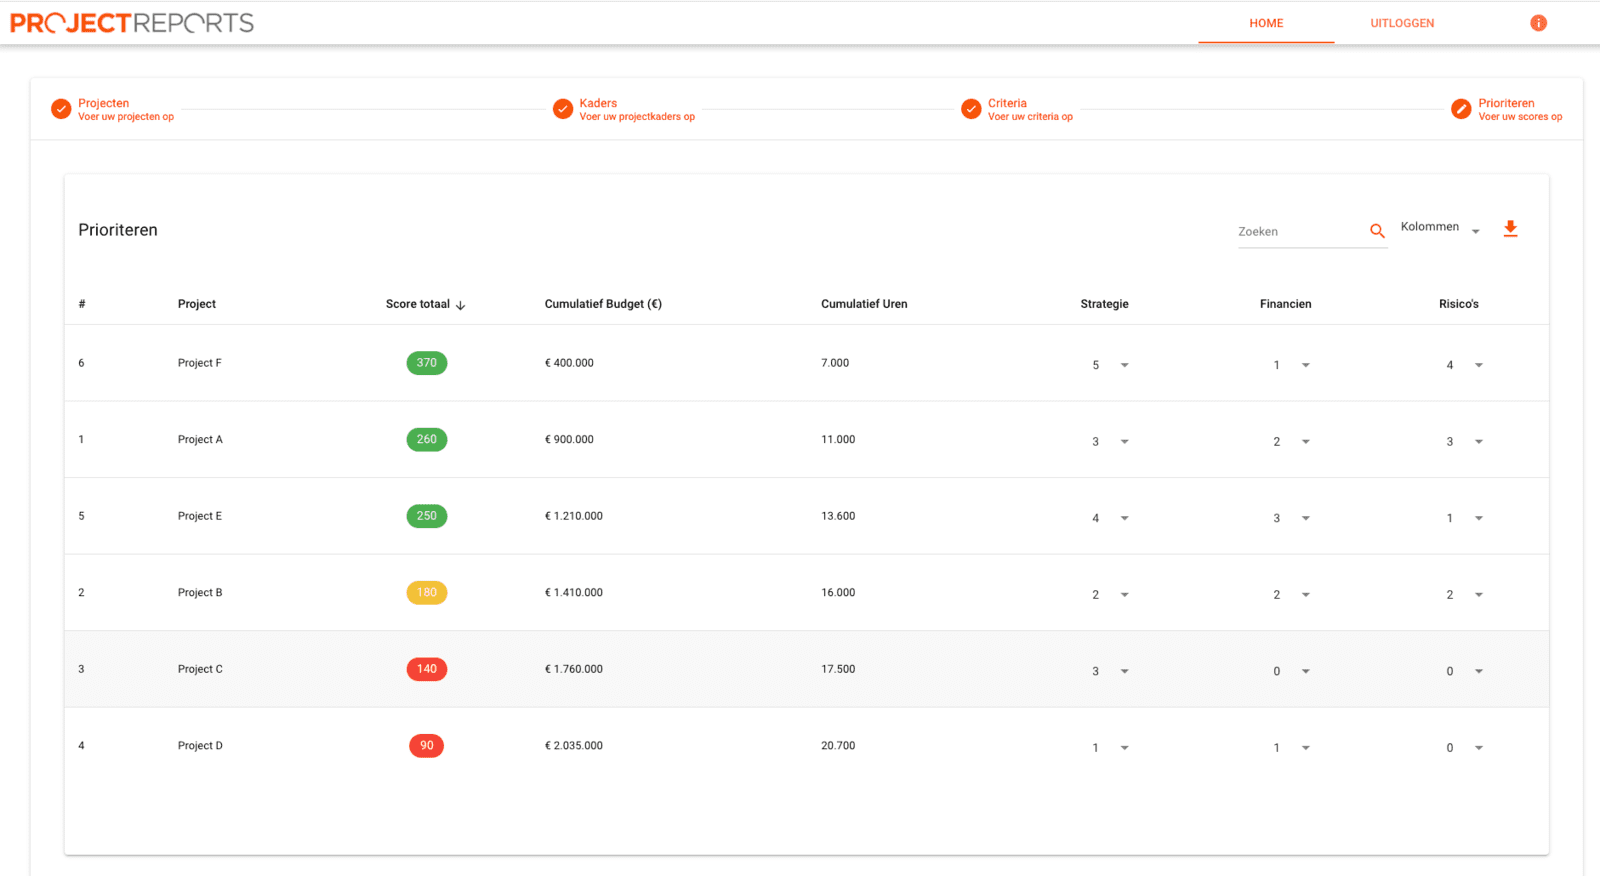Open Strategie dropdown for Project F
1600x876 pixels.
coord(1110,365)
